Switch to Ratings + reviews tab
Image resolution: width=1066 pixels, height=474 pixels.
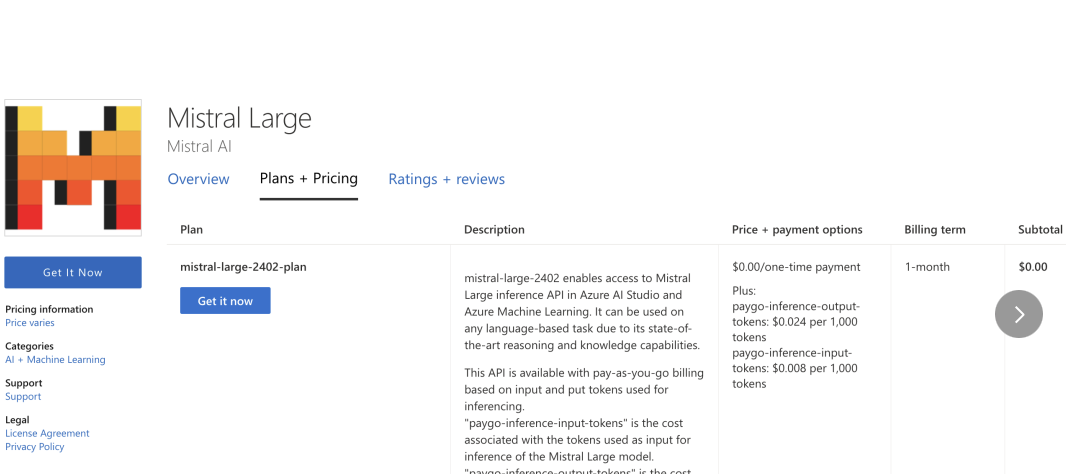coord(447,179)
